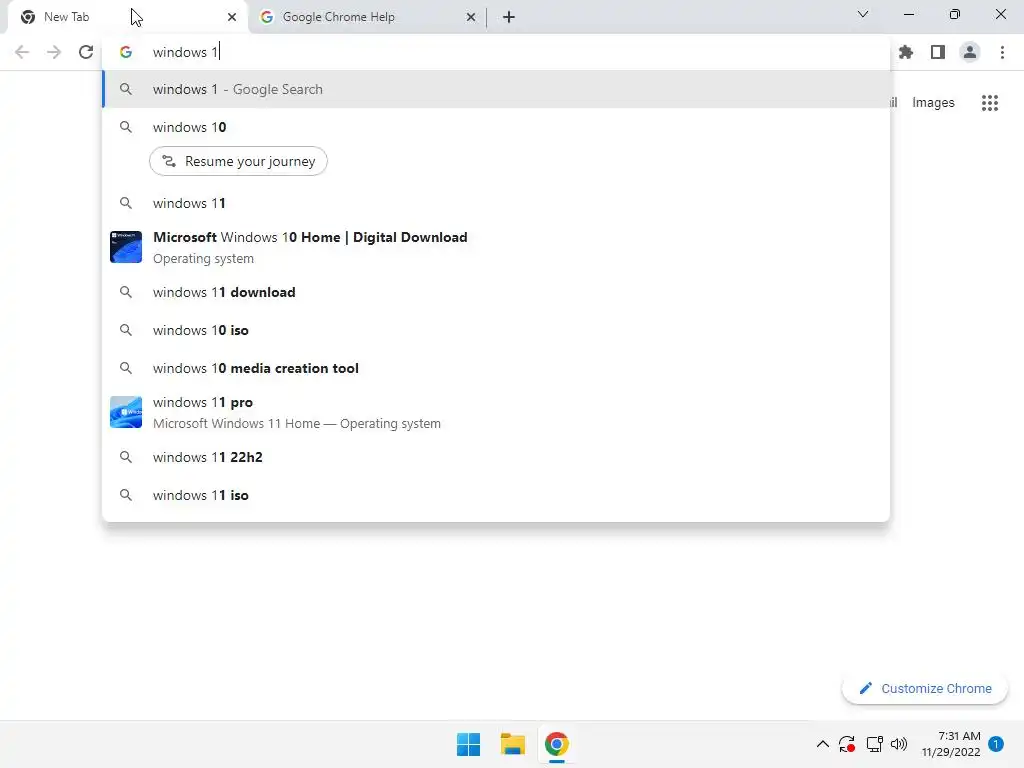Choose 'windows 11 22h2' suggestion
The width and height of the screenshot is (1024, 768).
pyautogui.click(x=496, y=457)
